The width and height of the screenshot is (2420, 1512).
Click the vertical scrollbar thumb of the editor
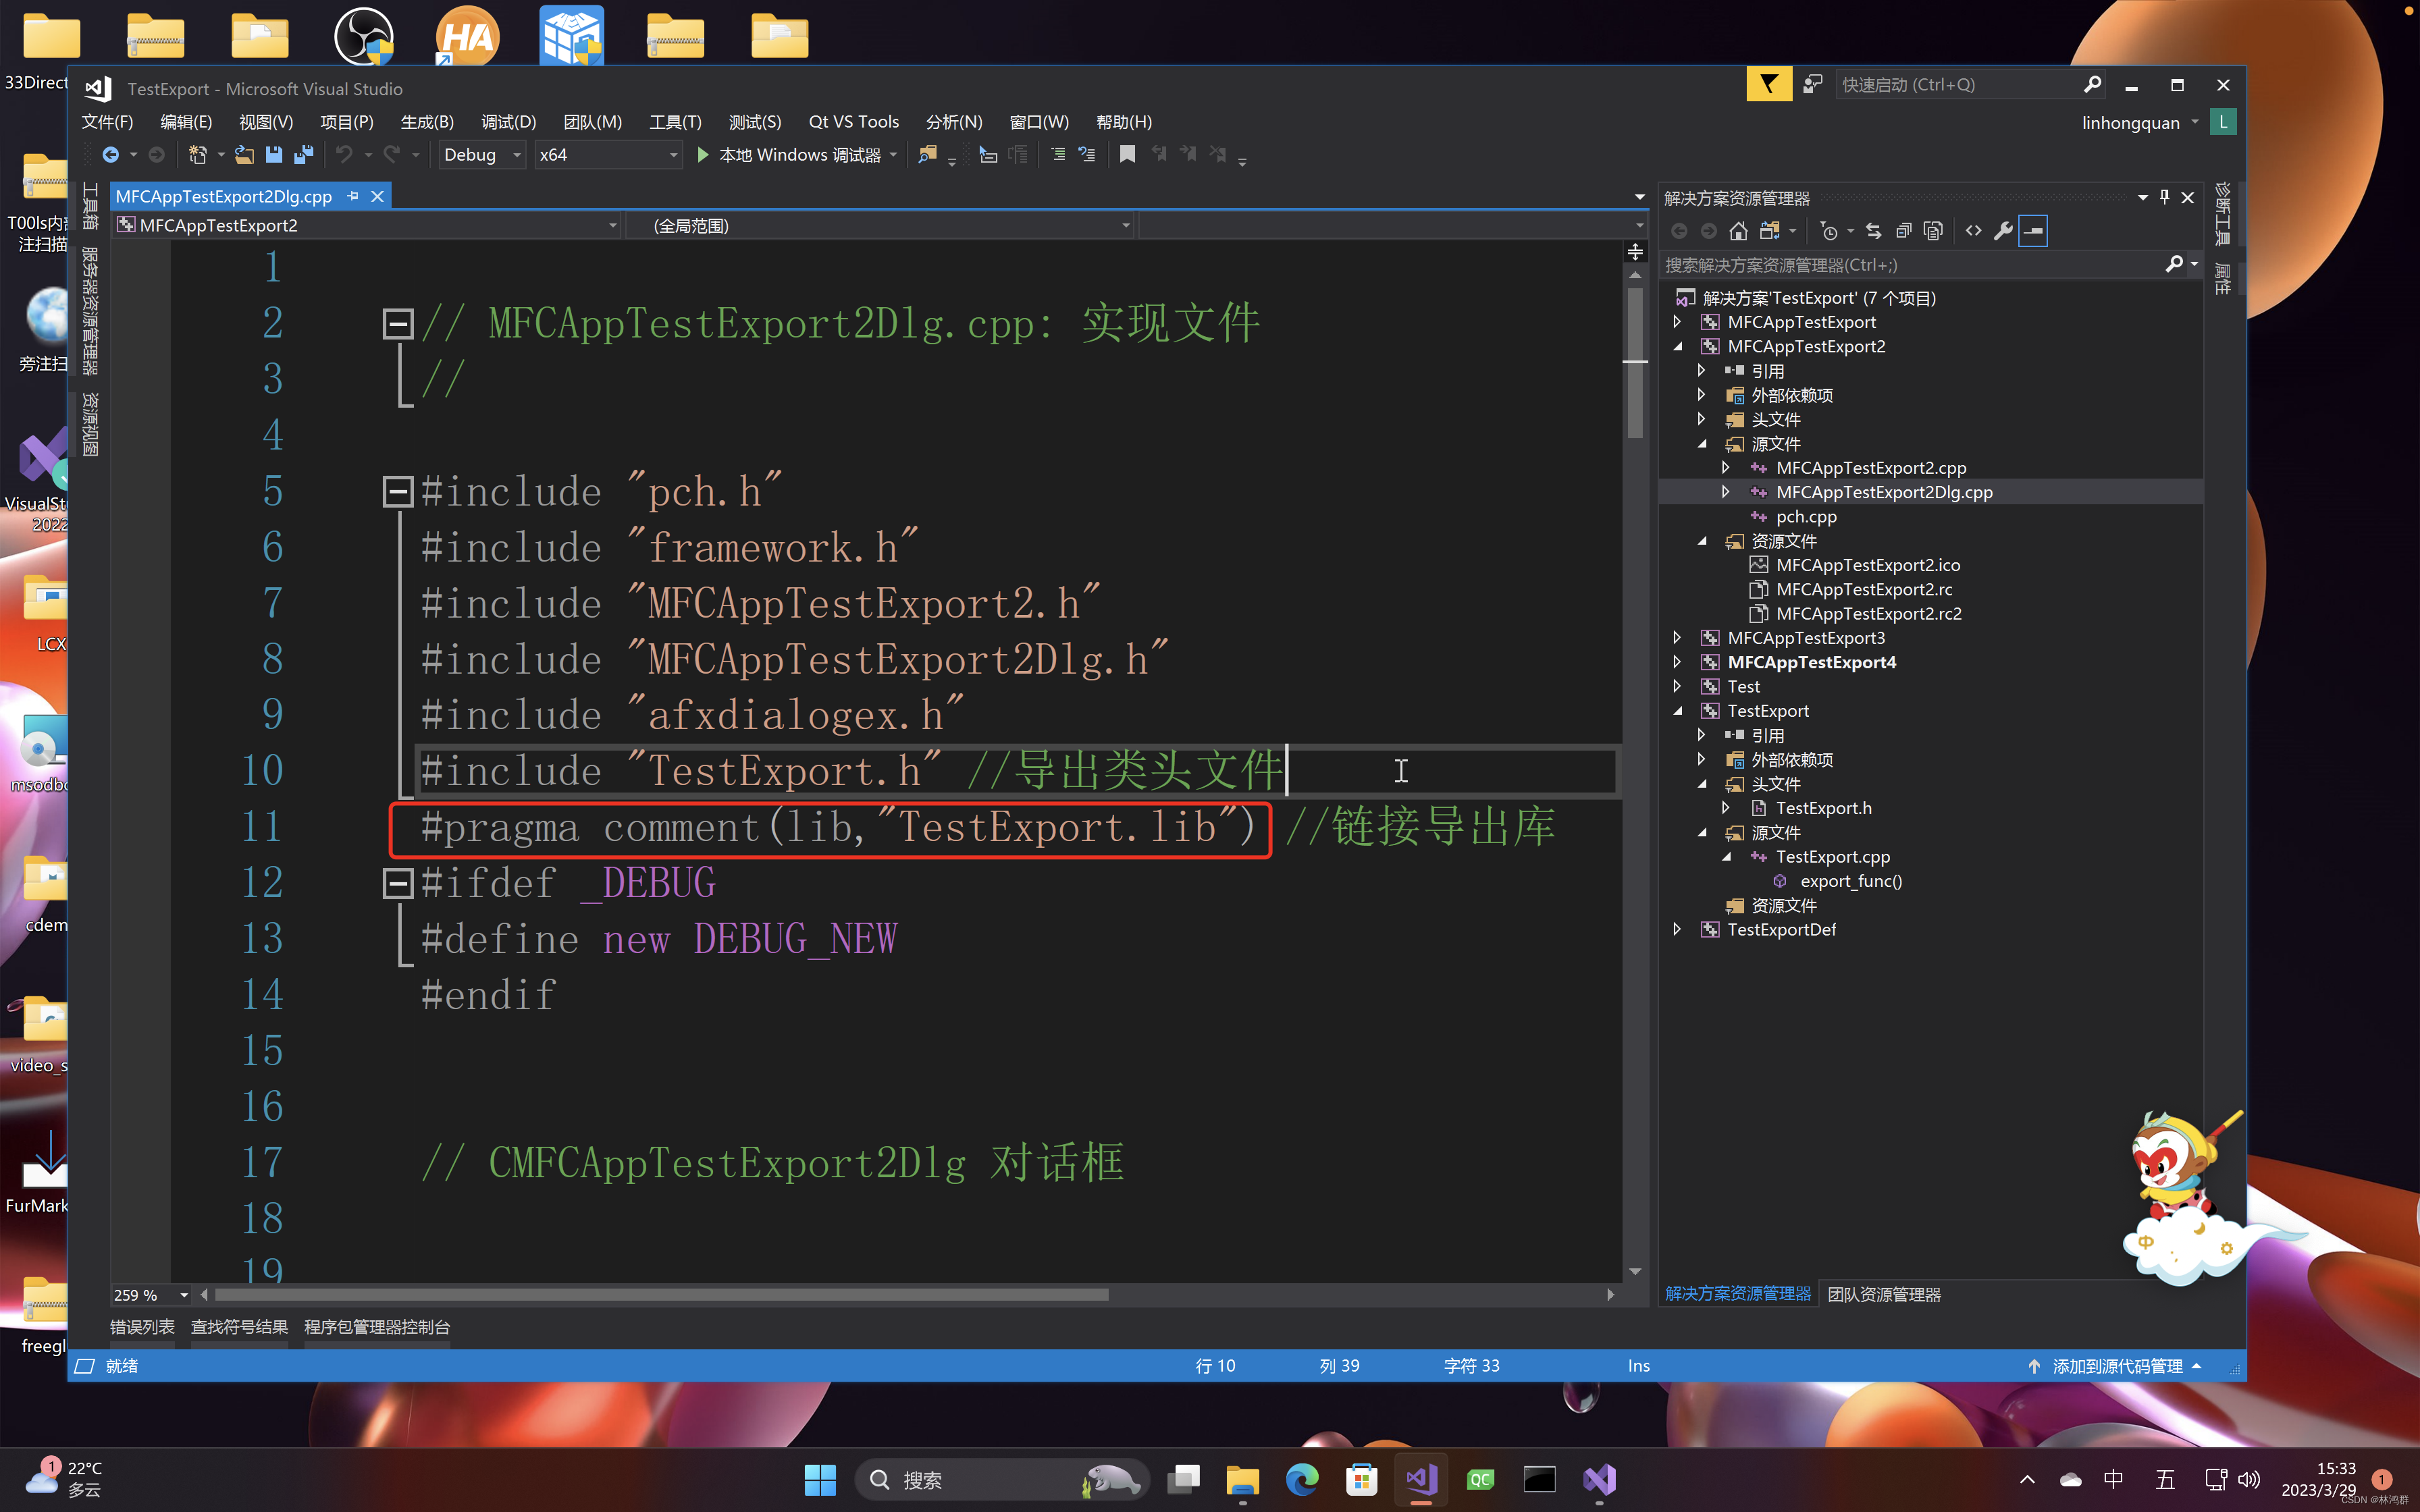click(x=1635, y=362)
